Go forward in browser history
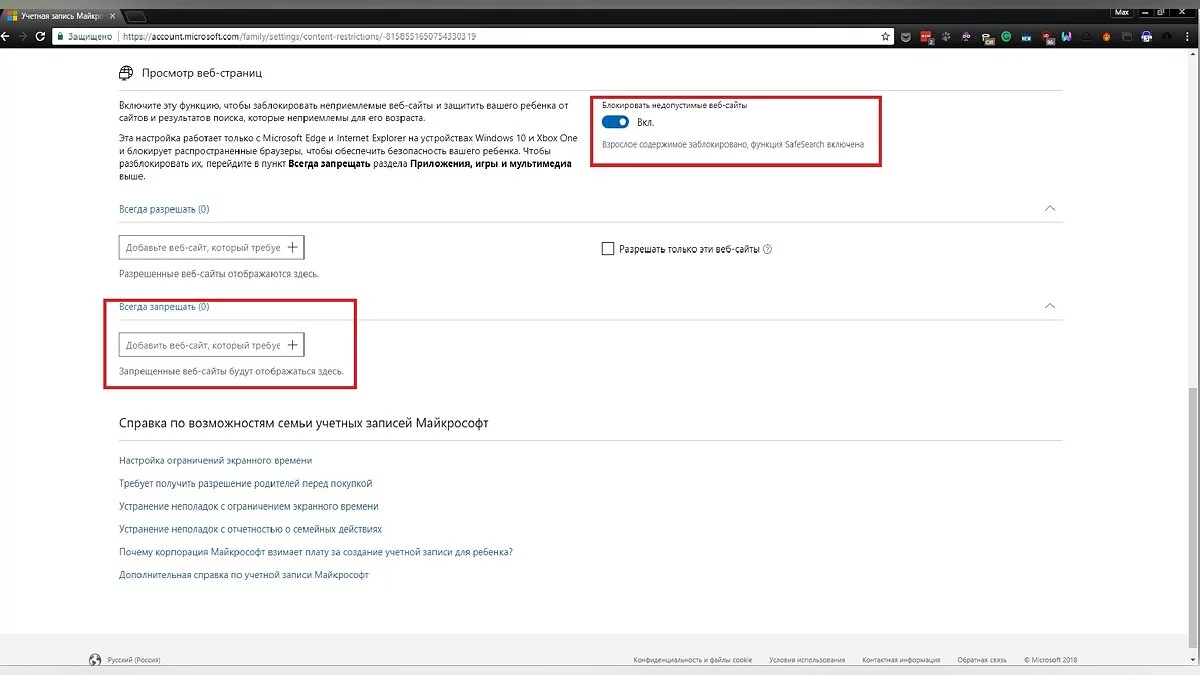Screen dimensions: 1200x675 [x=21, y=36]
